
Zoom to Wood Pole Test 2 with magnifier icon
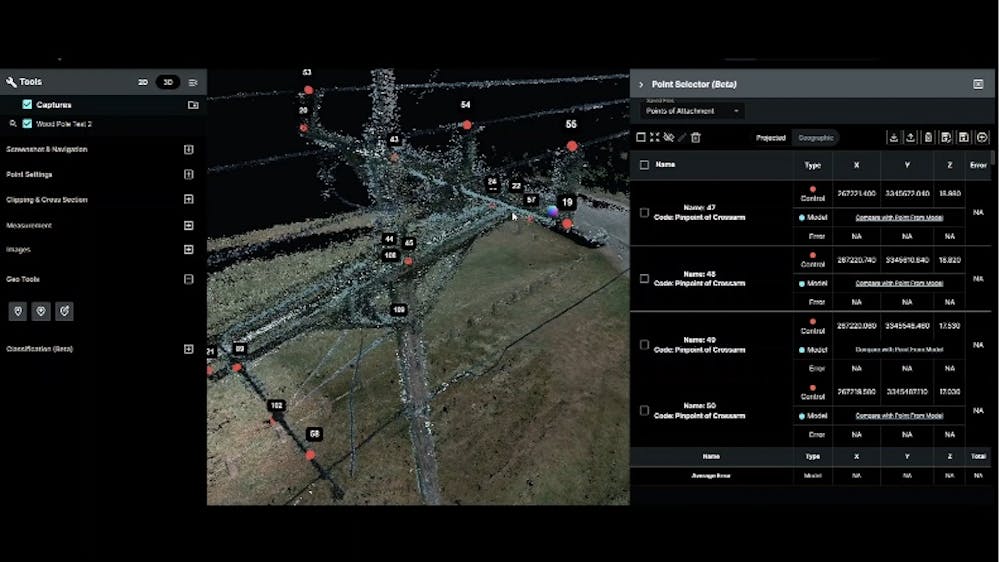[x=13, y=124]
